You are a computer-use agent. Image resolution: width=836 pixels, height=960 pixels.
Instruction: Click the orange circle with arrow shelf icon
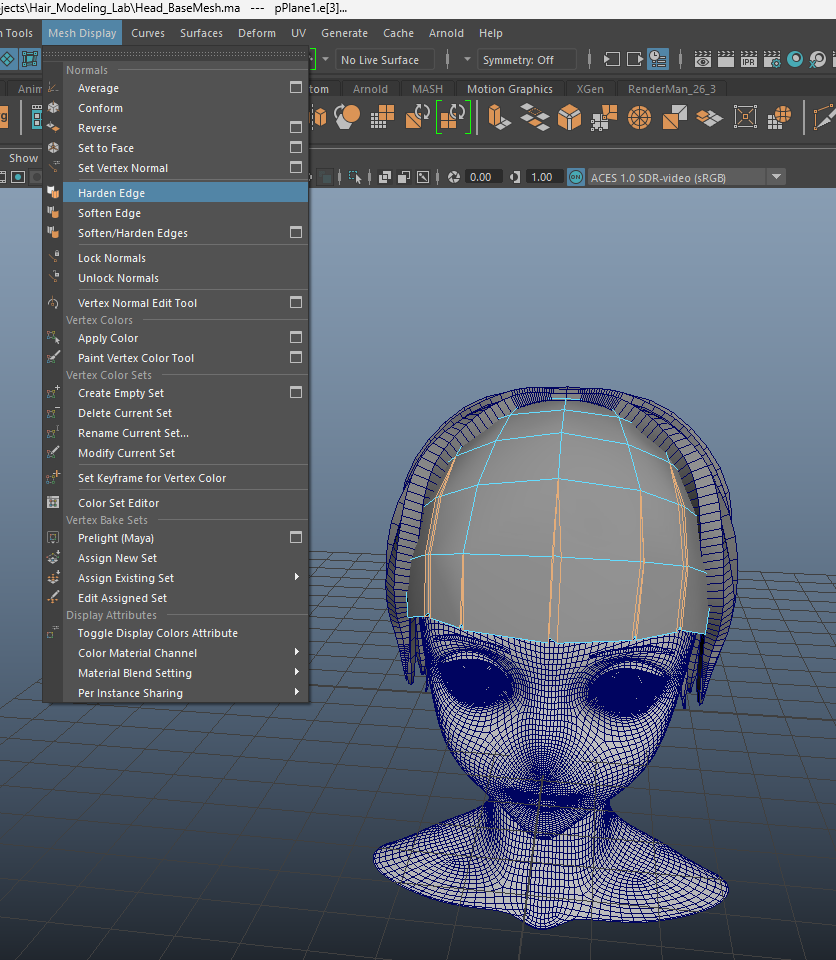tap(347, 116)
